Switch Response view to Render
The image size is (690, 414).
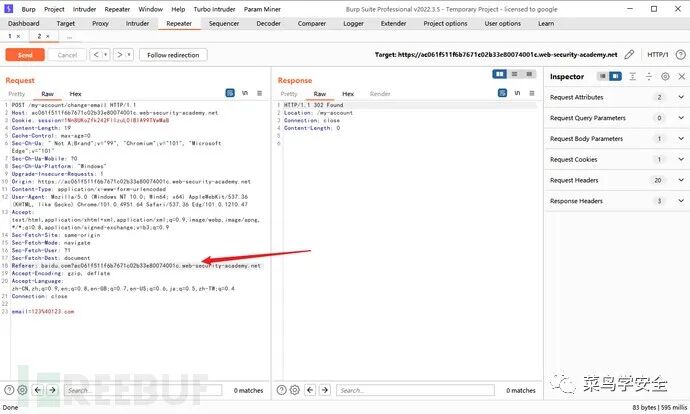(380, 94)
